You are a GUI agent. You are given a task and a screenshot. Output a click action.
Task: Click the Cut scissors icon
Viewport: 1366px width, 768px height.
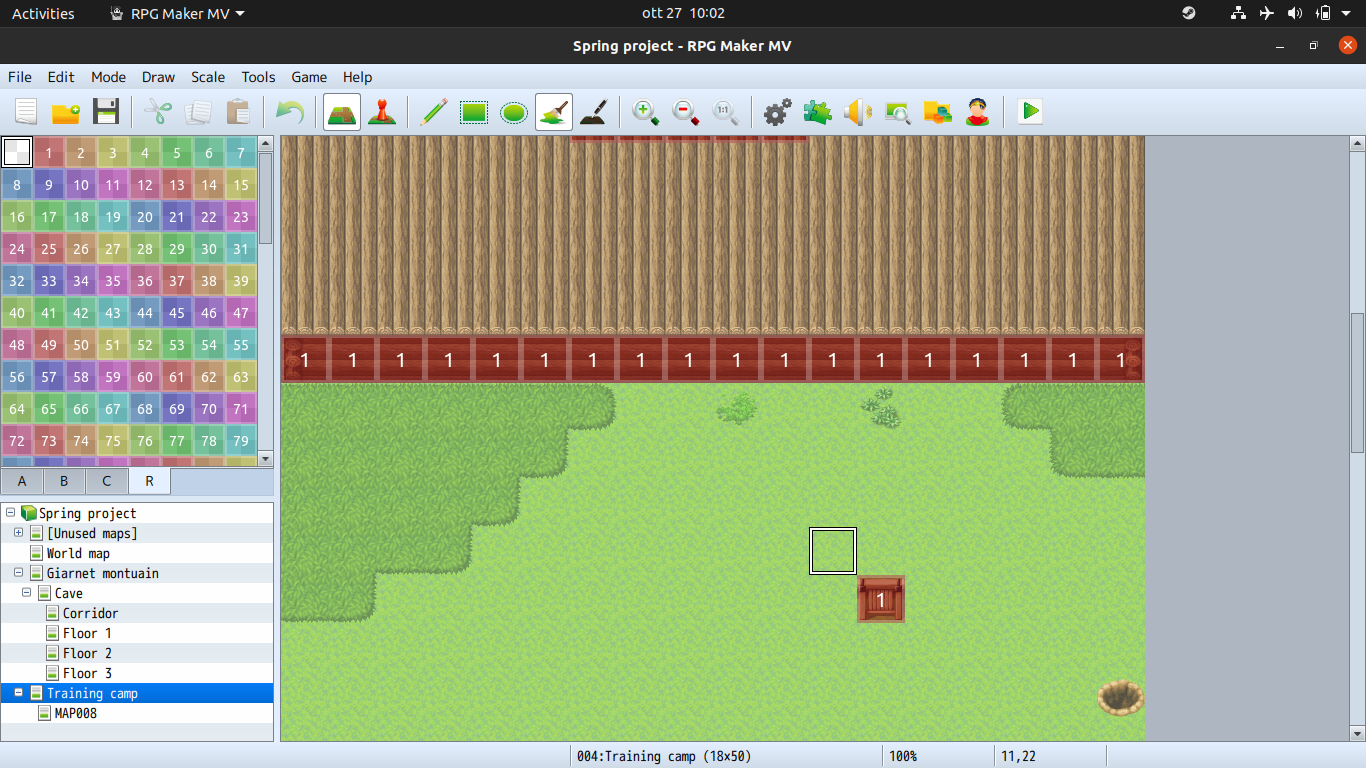pyautogui.click(x=158, y=112)
